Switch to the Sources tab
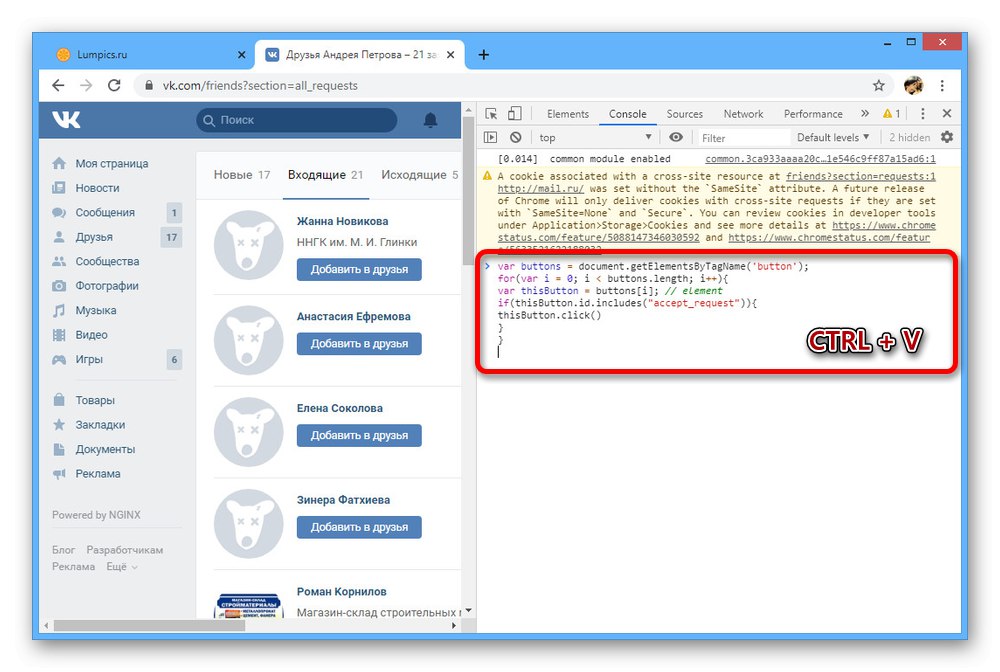 [x=684, y=113]
